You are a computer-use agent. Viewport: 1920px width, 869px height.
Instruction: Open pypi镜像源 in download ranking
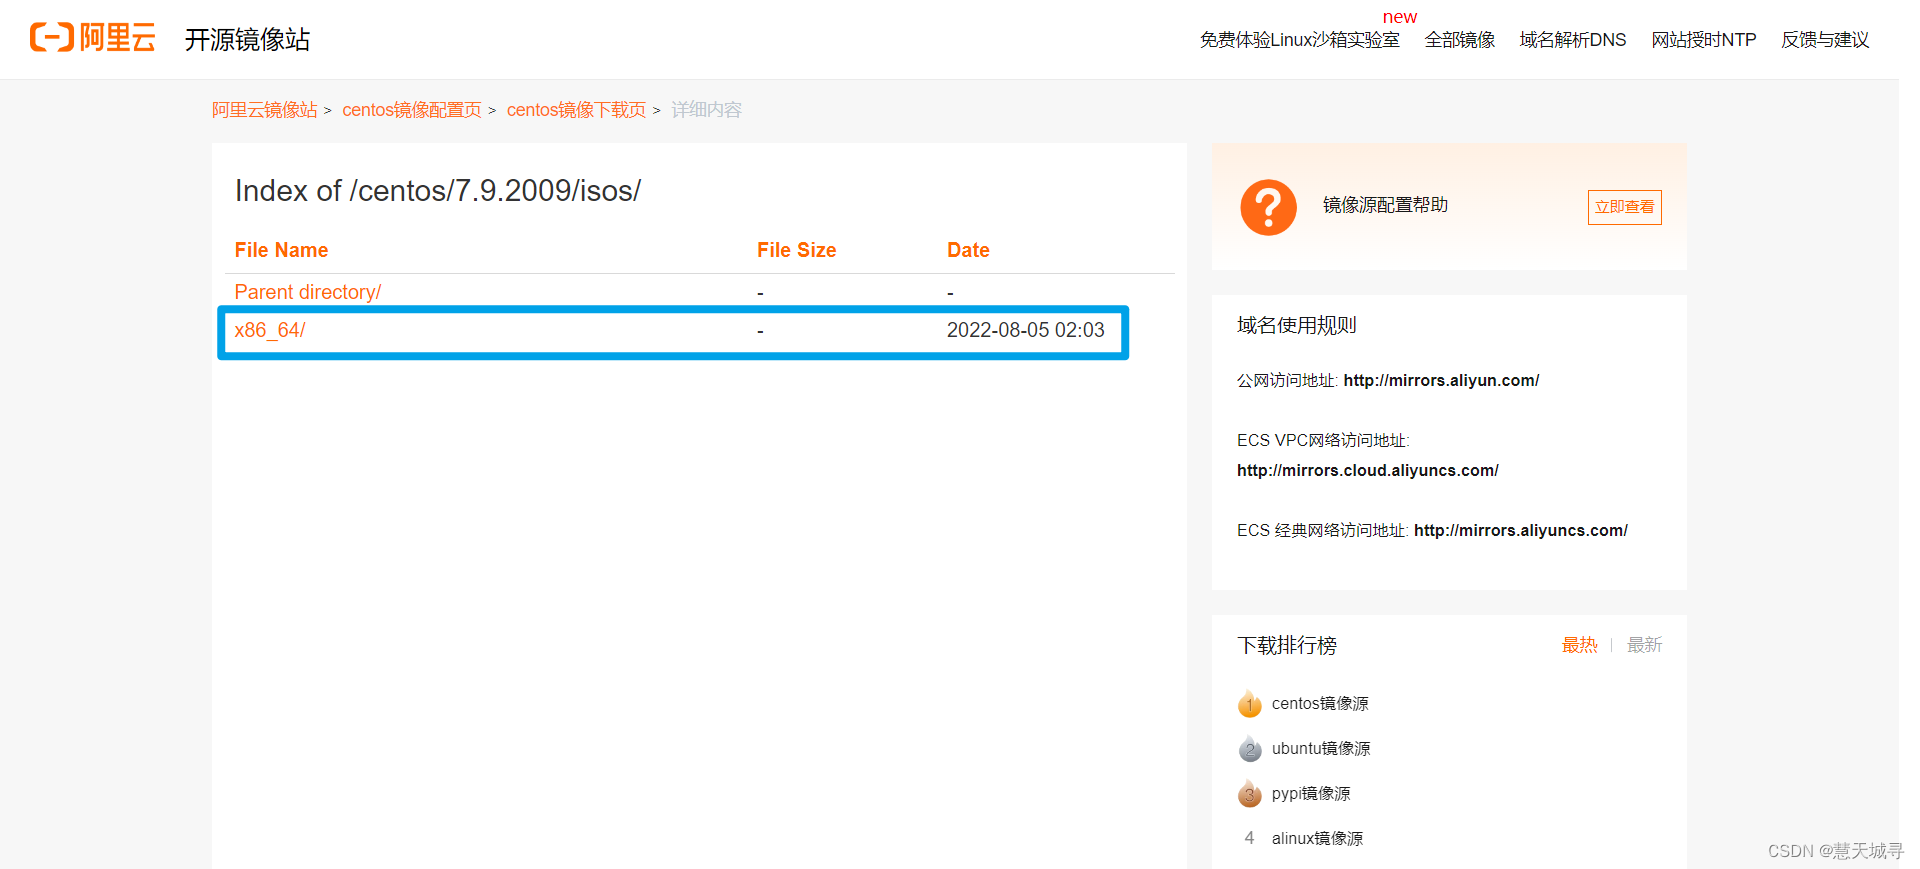click(x=1311, y=794)
